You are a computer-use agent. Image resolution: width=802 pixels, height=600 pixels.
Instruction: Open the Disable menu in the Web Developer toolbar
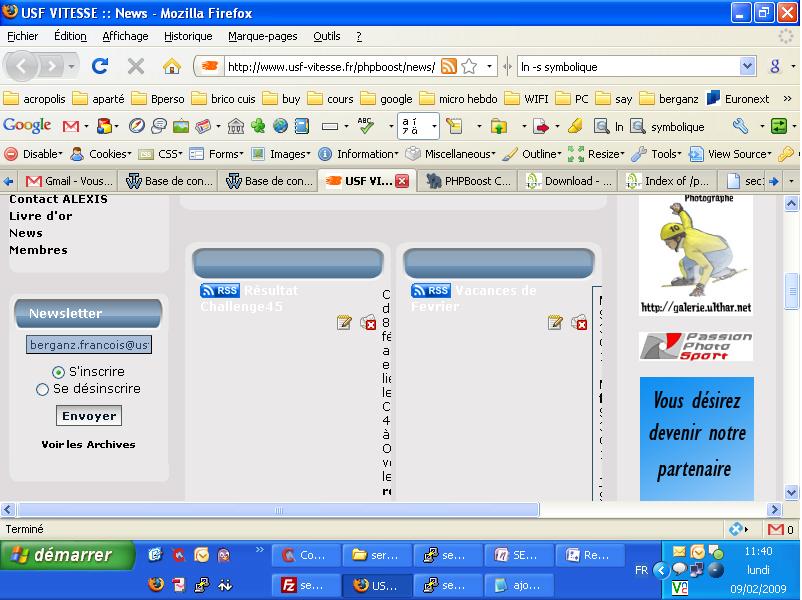click(x=34, y=154)
